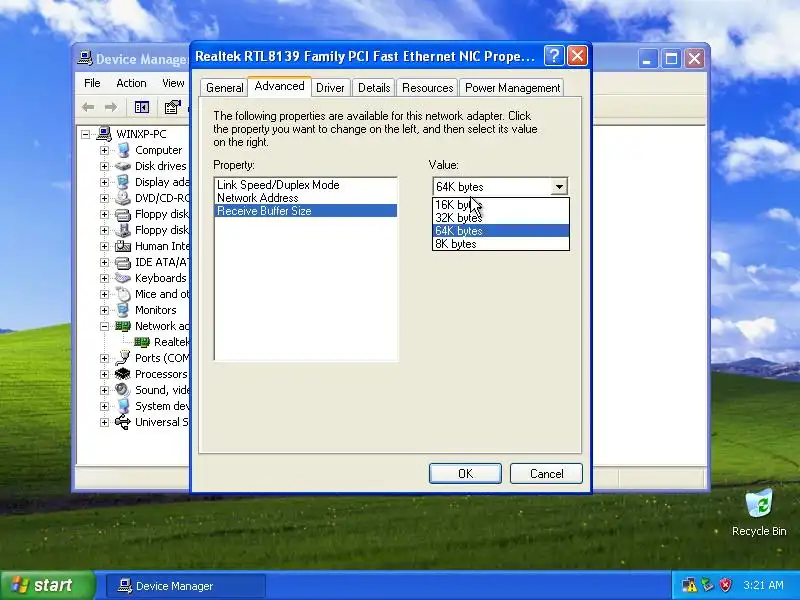Click Device Manager console tree toolbar icon

pyautogui.click(x=142, y=107)
